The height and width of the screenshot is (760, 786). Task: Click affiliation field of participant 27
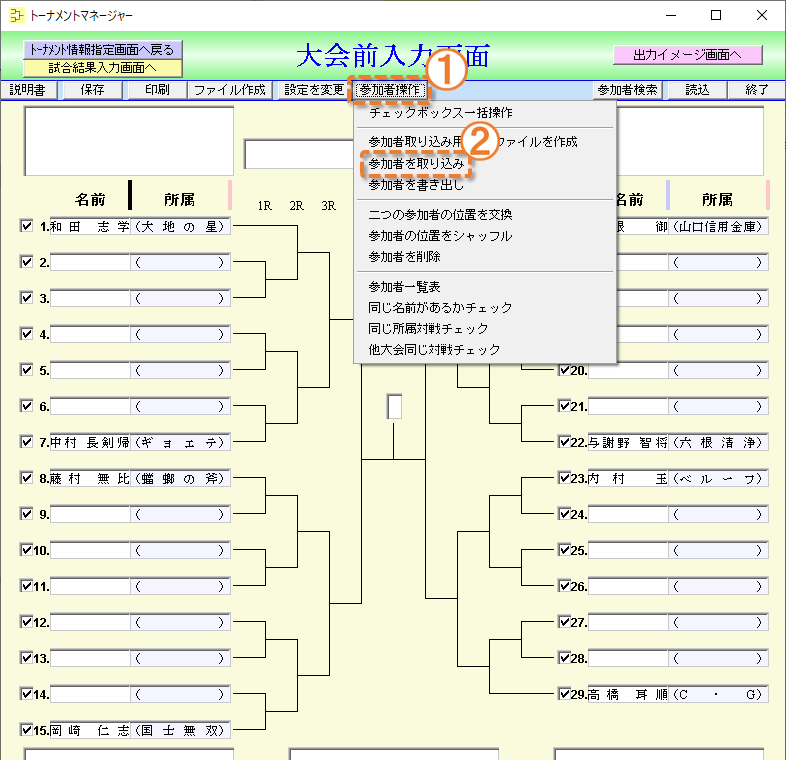point(718,623)
